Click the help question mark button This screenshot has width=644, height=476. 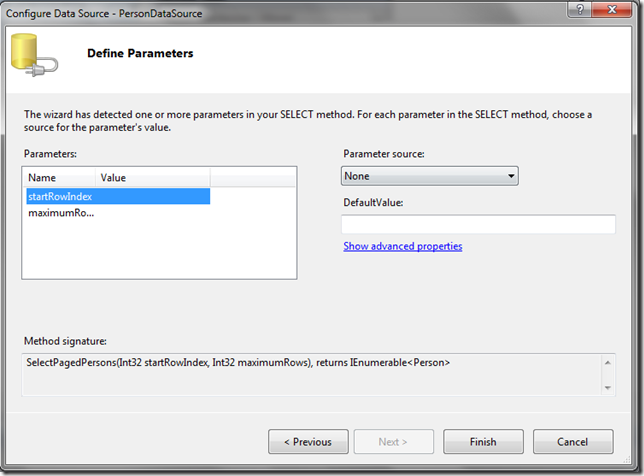pos(580,9)
